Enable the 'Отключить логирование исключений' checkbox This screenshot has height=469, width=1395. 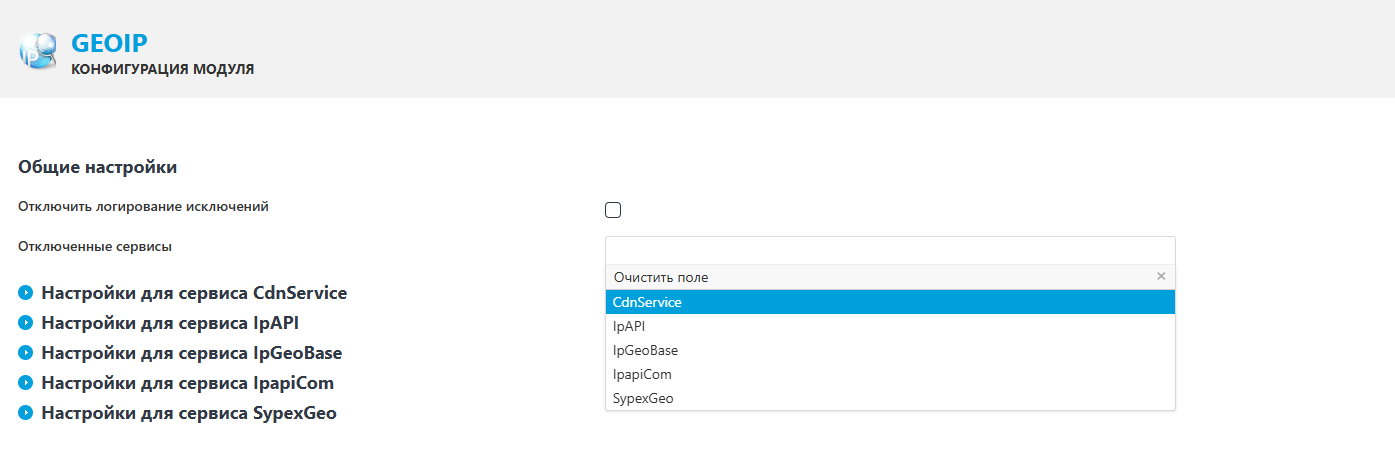613,210
